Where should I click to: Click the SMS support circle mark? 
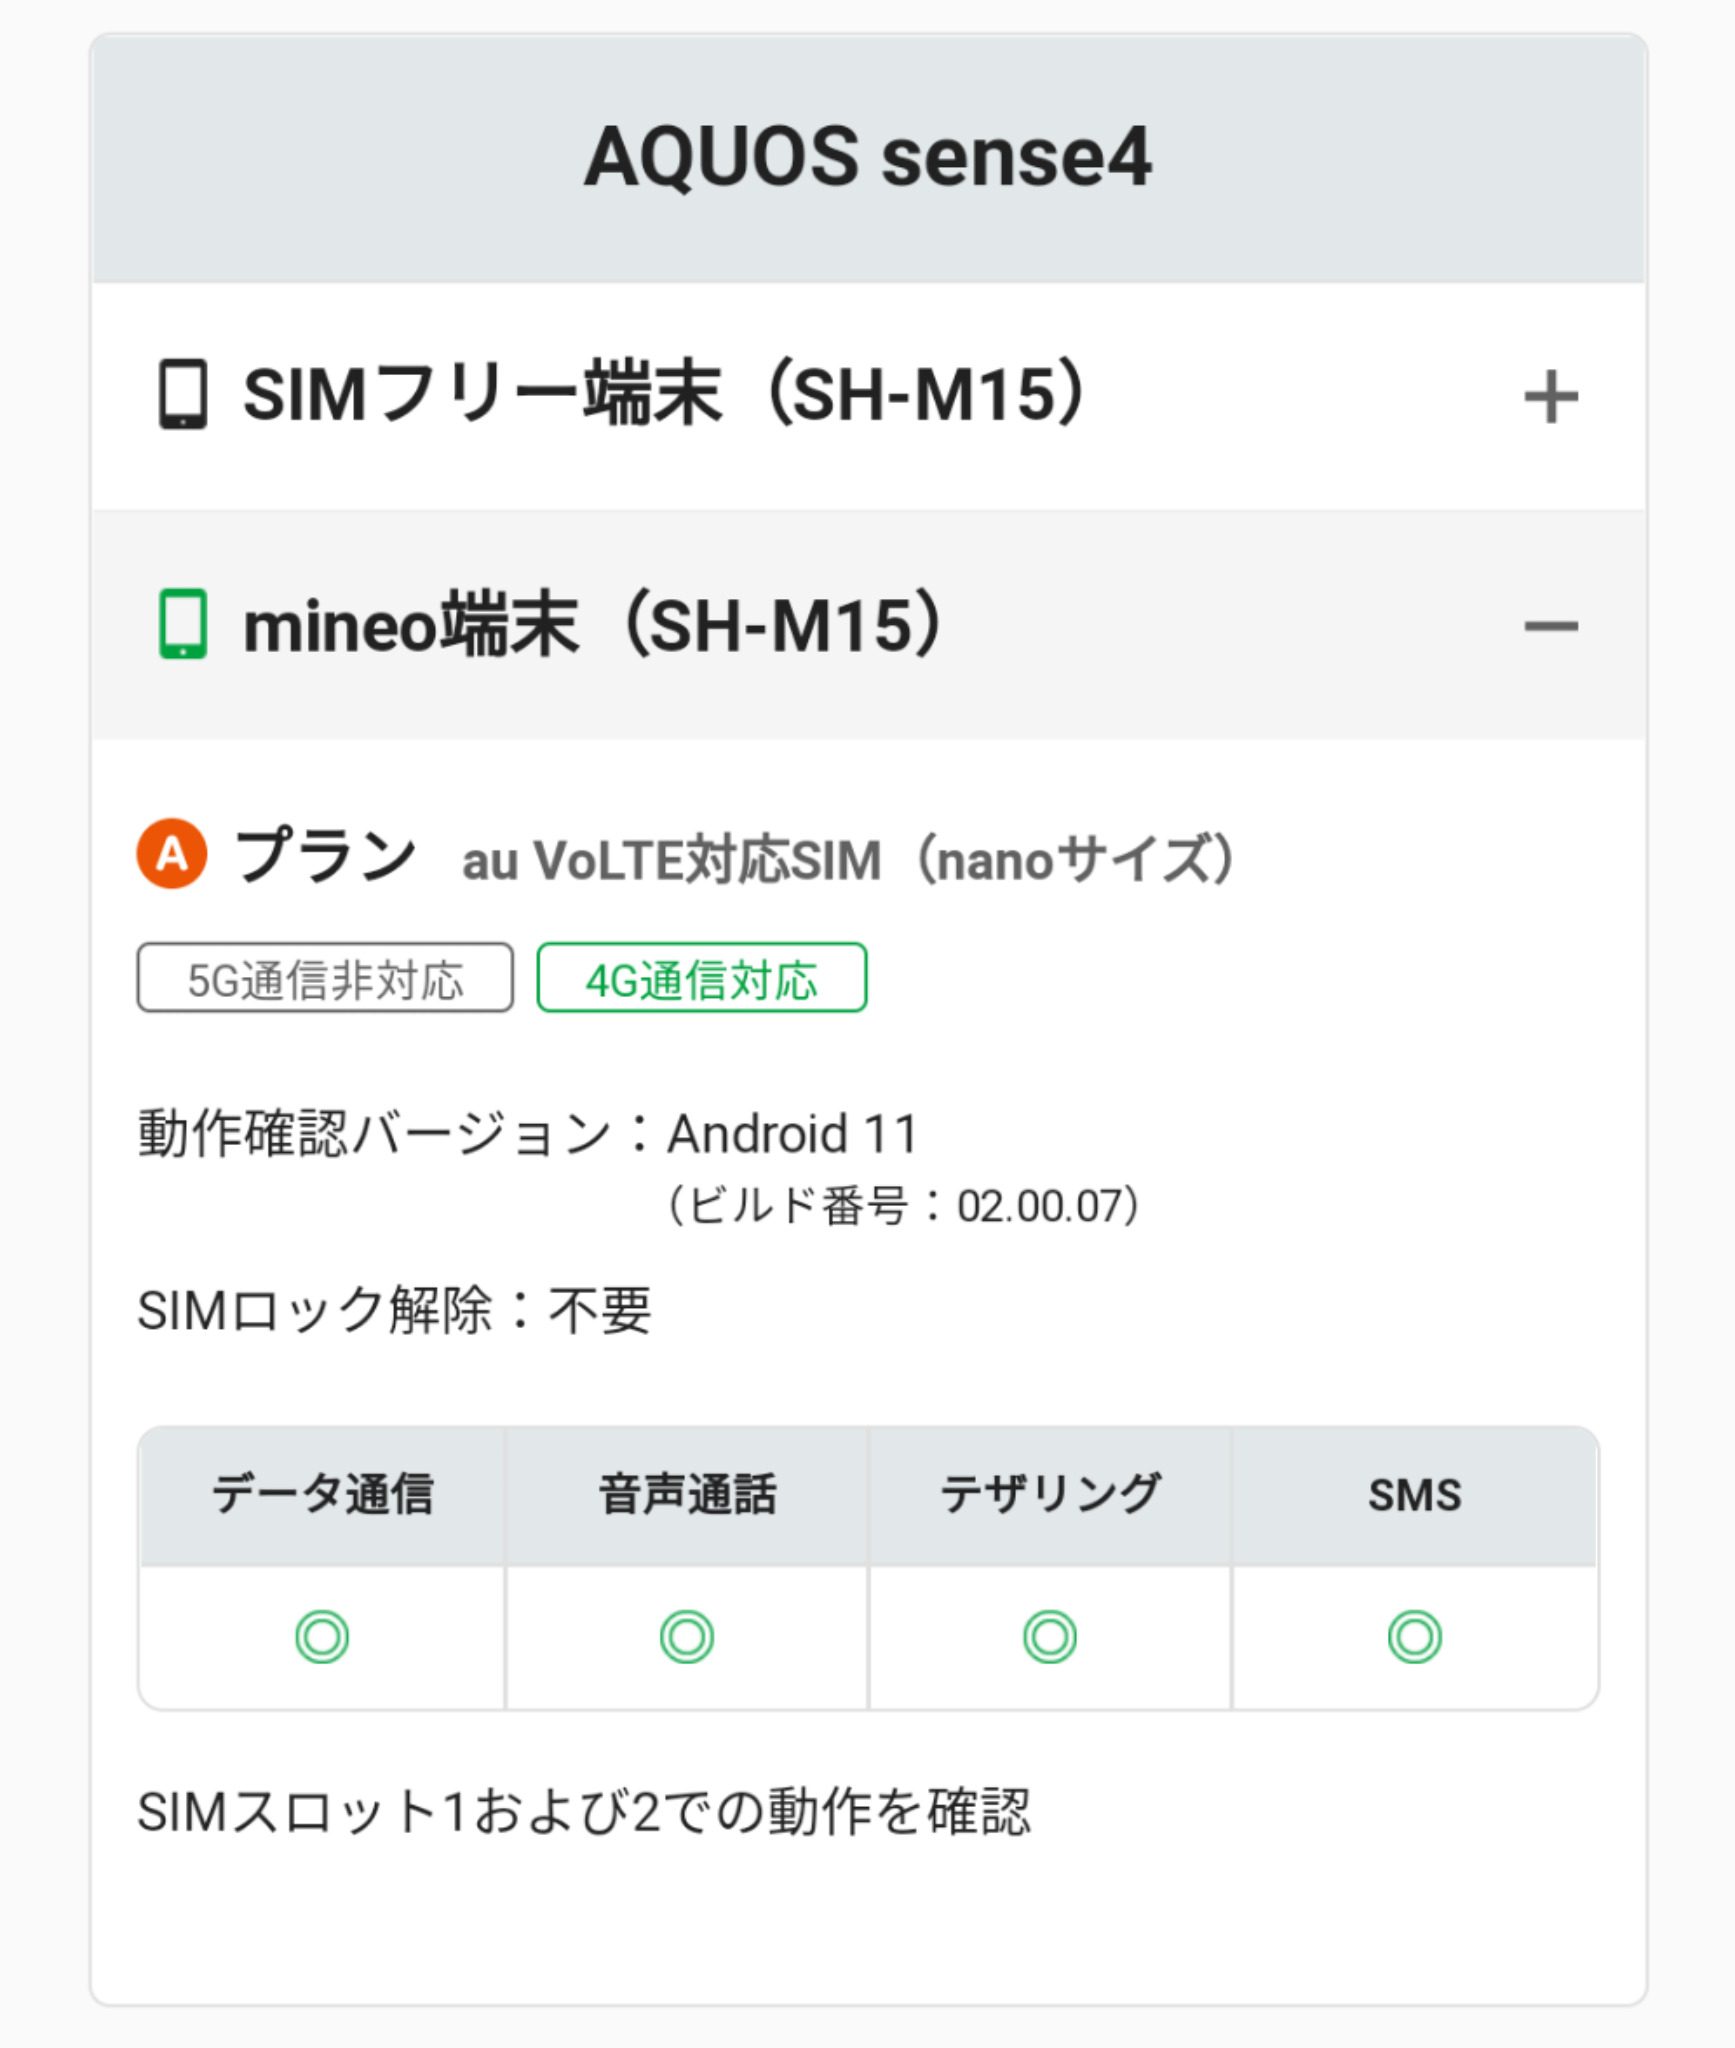pos(1414,1637)
